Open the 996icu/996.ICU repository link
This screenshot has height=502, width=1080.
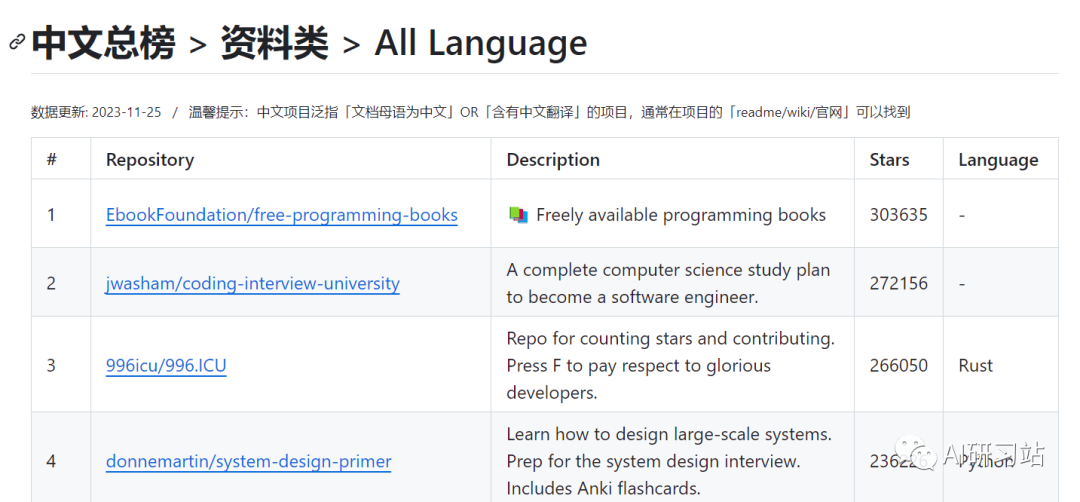pos(166,365)
